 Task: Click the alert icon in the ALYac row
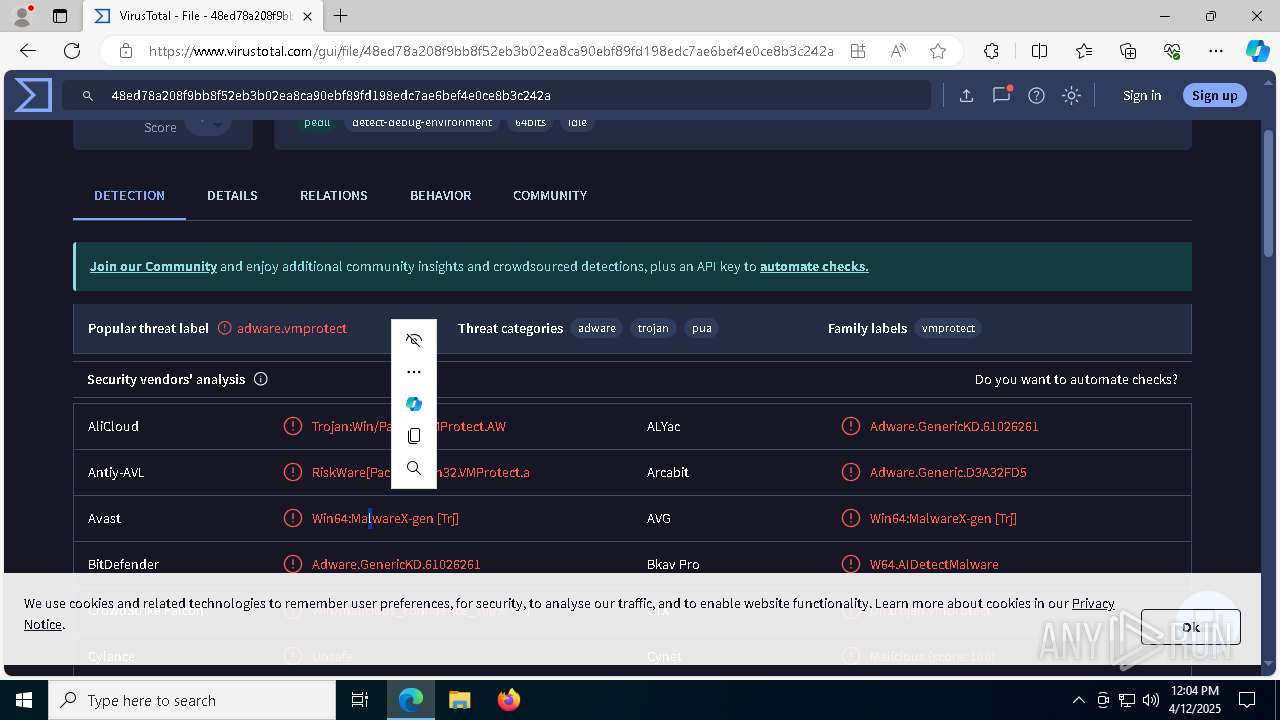[851, 426]
